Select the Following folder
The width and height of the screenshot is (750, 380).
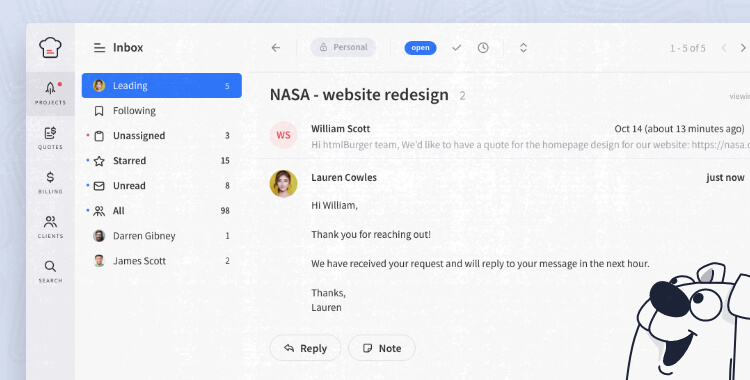162,111
